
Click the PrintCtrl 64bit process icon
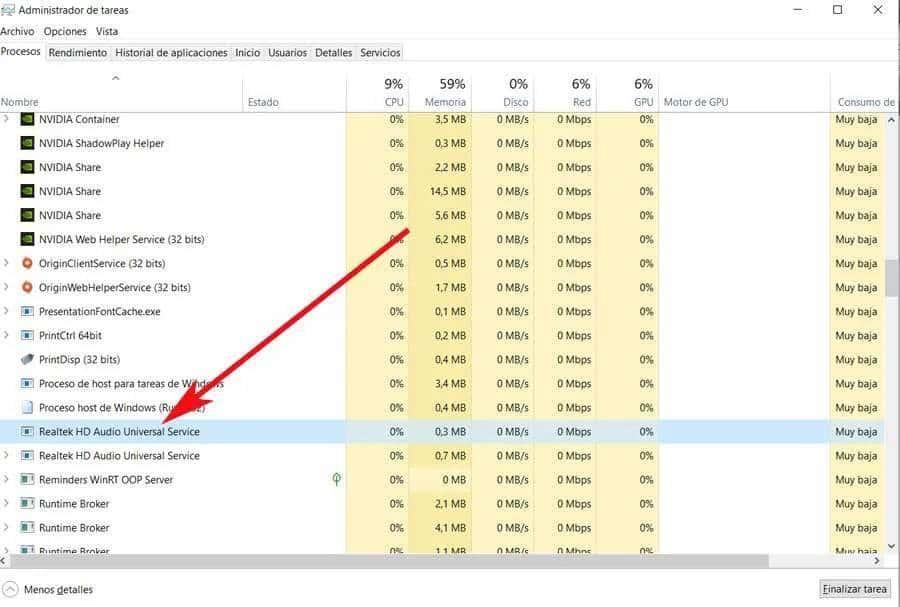[x=25, y=335]
